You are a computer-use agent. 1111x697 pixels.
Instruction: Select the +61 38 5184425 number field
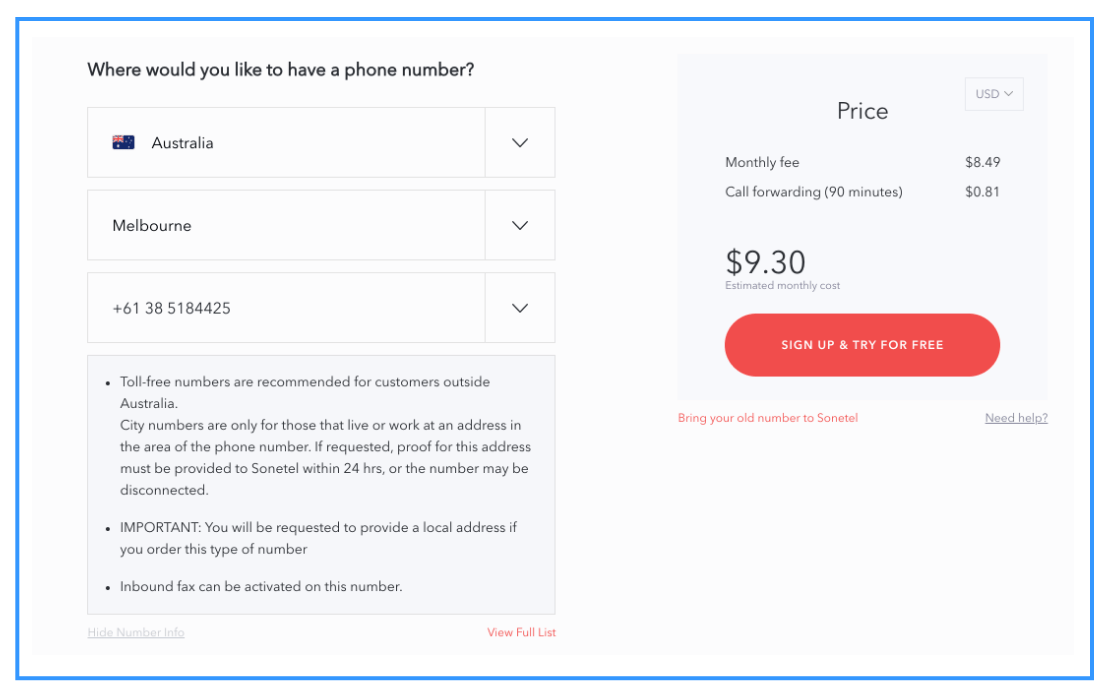300,307
